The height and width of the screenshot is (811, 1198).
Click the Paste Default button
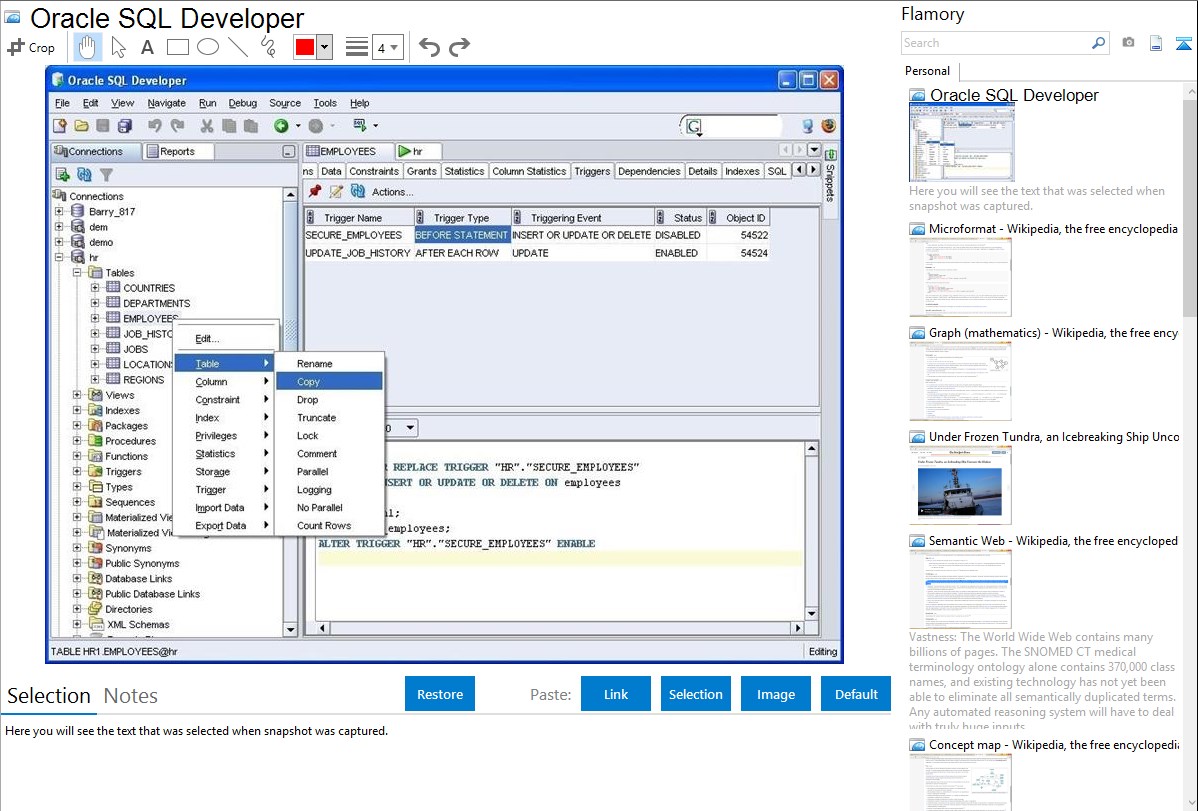pos(856,694)
